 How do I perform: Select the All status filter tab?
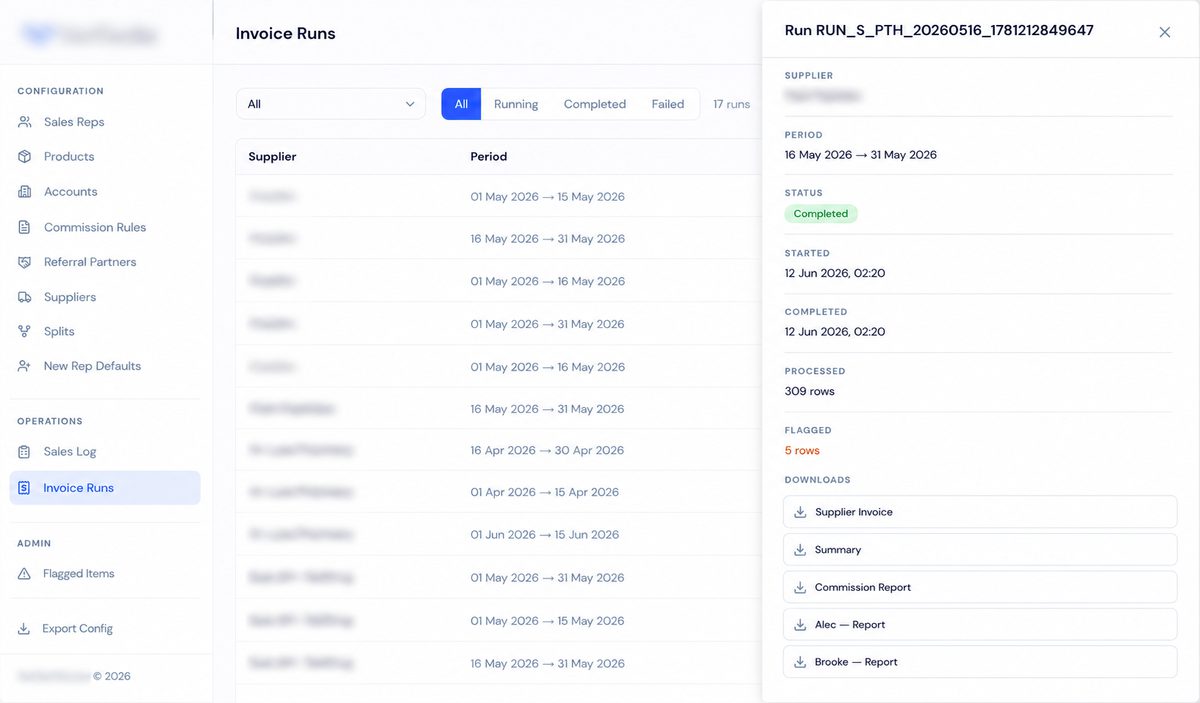[461, 104]
